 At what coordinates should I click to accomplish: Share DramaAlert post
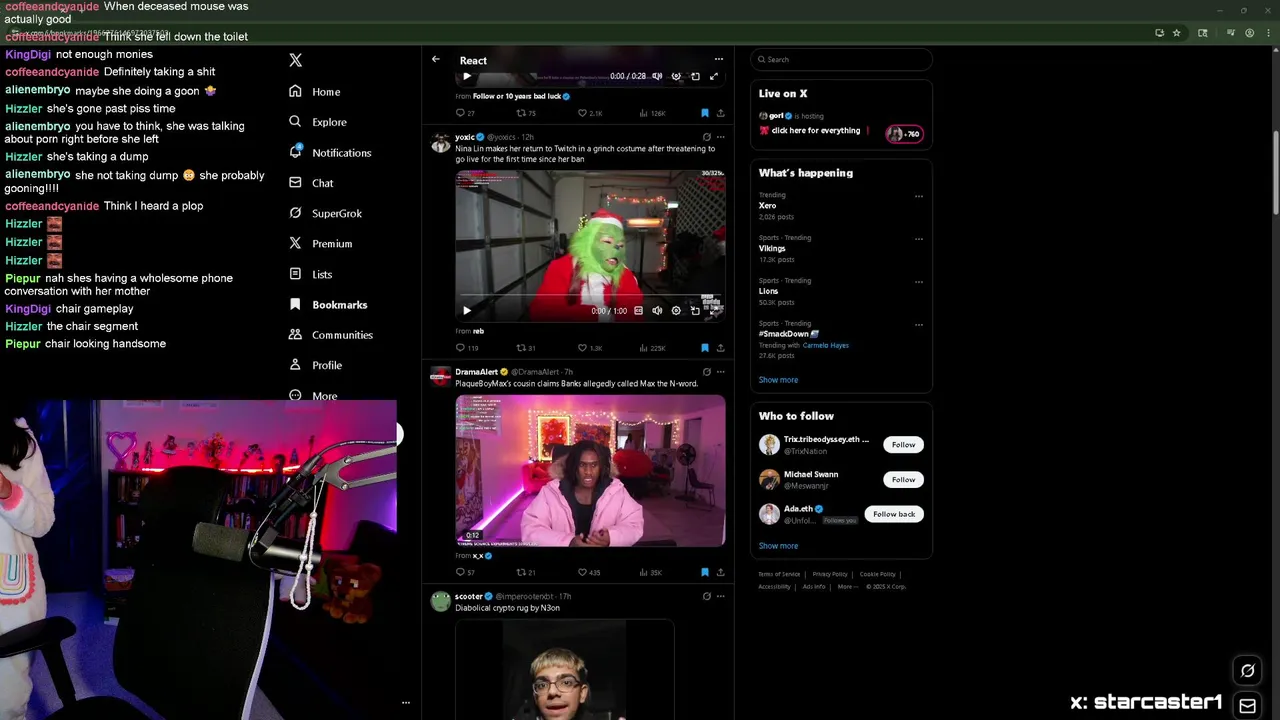coord(720,572)
